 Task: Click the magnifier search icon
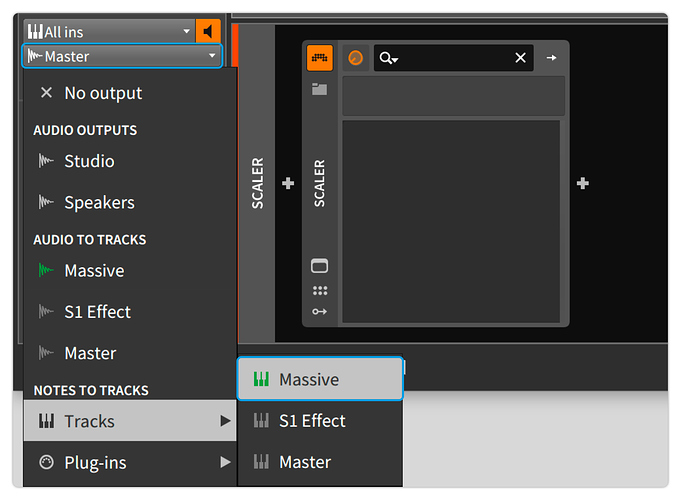(x=388, y=58)
